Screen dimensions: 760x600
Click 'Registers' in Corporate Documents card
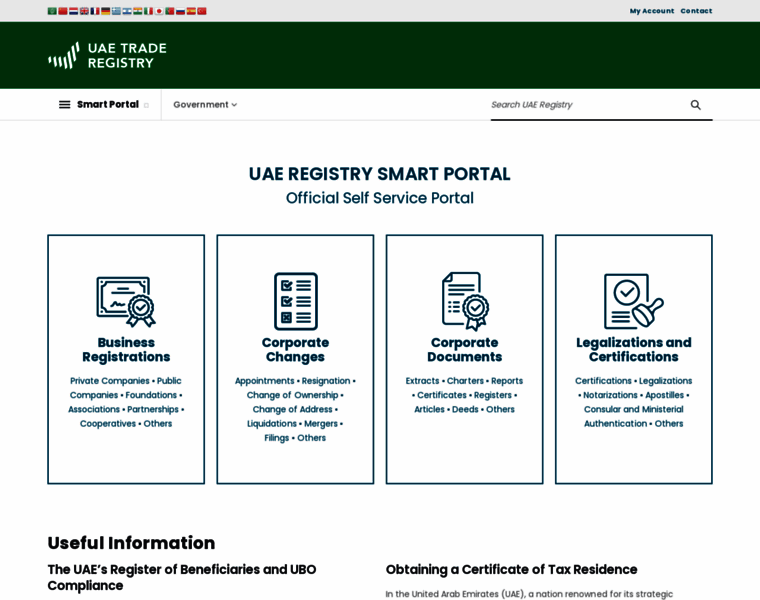(x=492, y=395)
